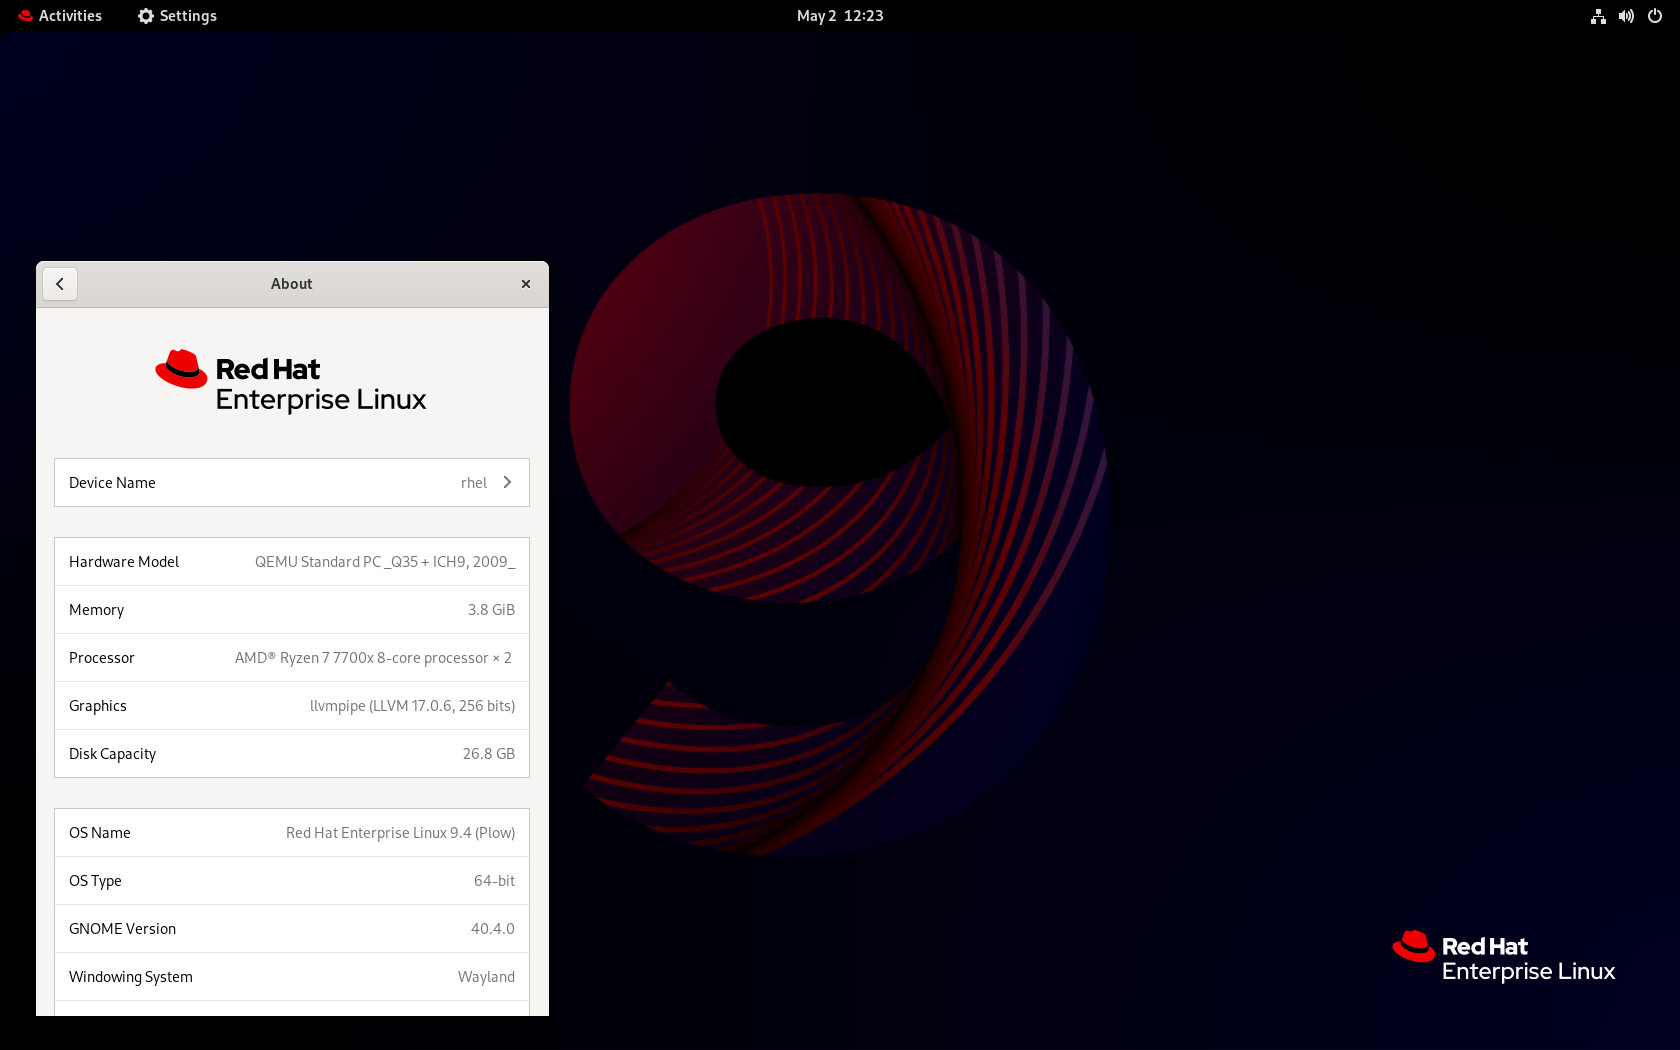
Task: Select the Disk Capacity row 26.8 GB
Action: pos(292,754)
